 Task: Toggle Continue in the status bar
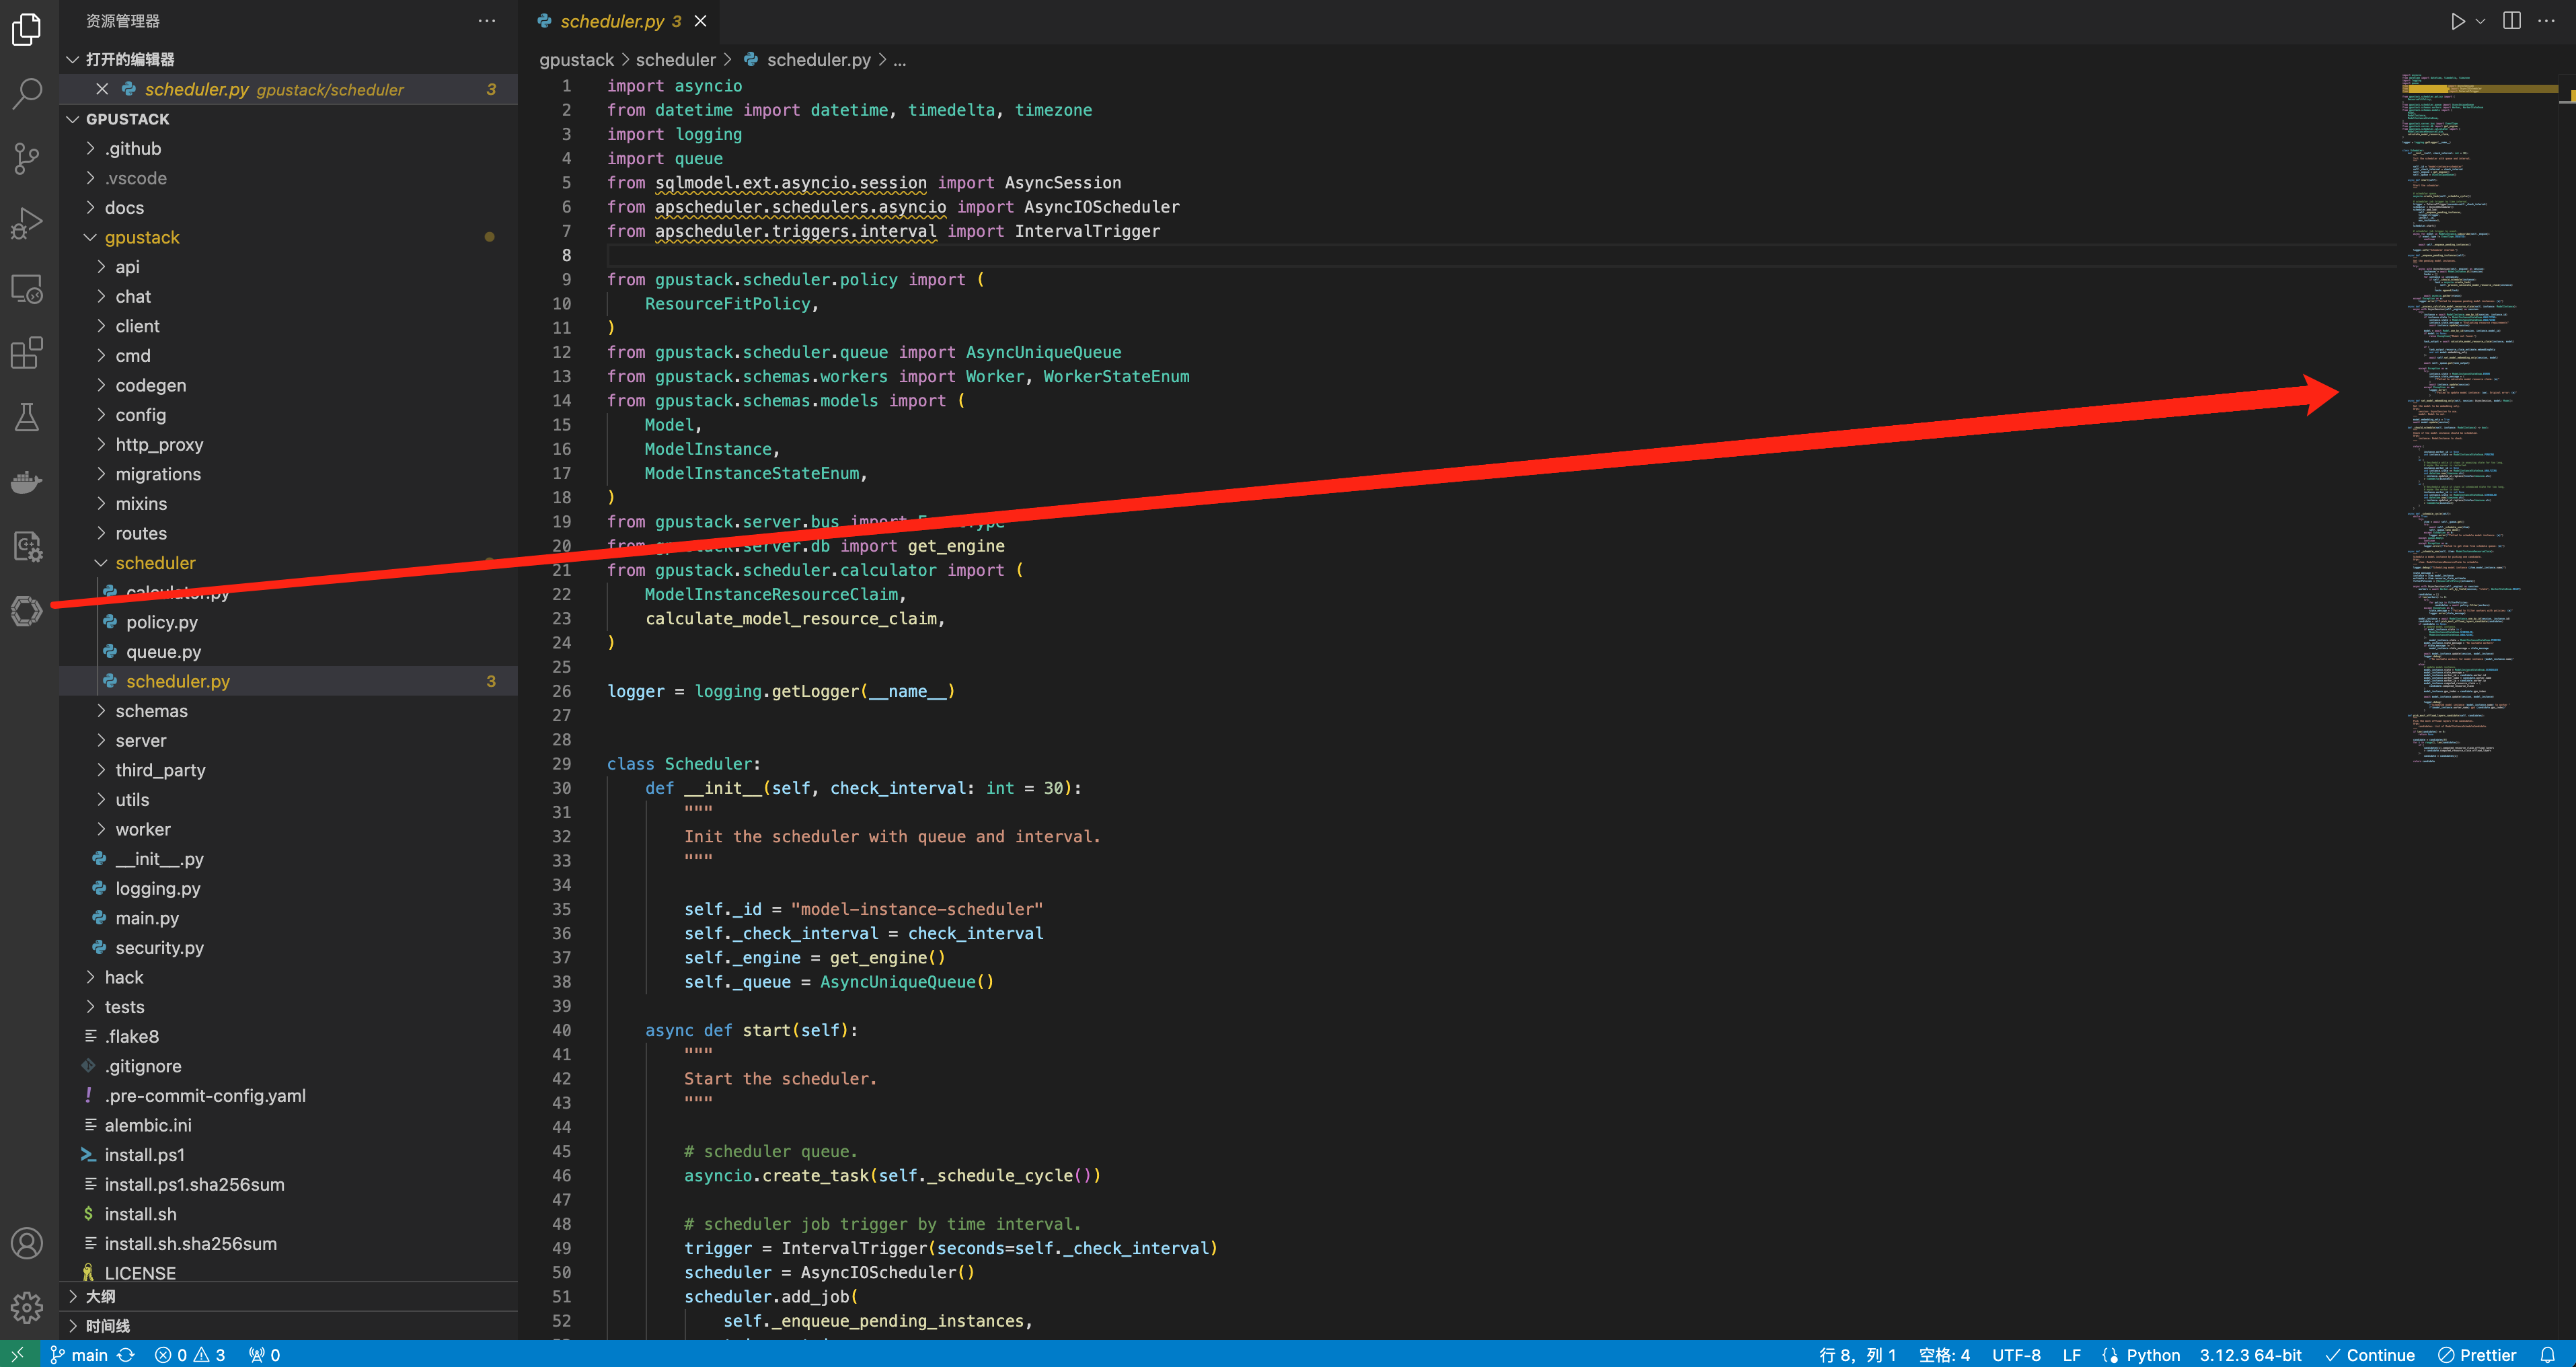click(2370, 1355)
